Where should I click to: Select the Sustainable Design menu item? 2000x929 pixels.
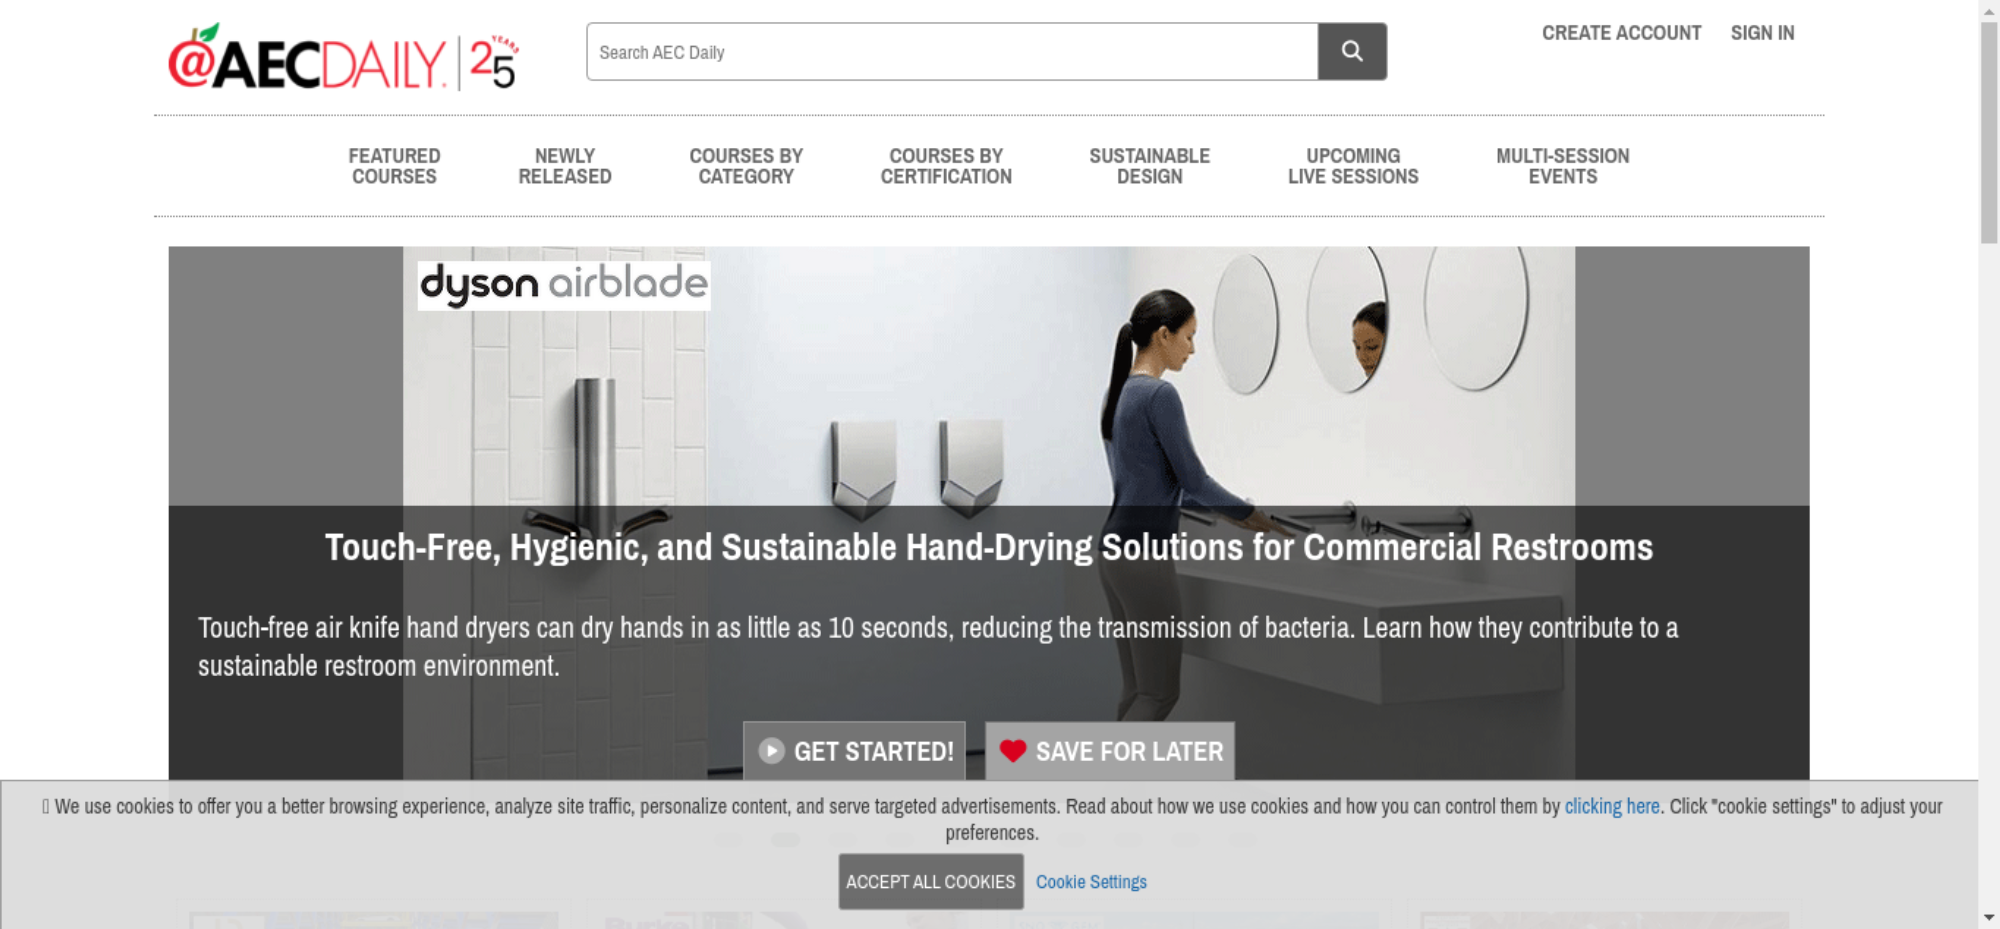(1150, 166)
